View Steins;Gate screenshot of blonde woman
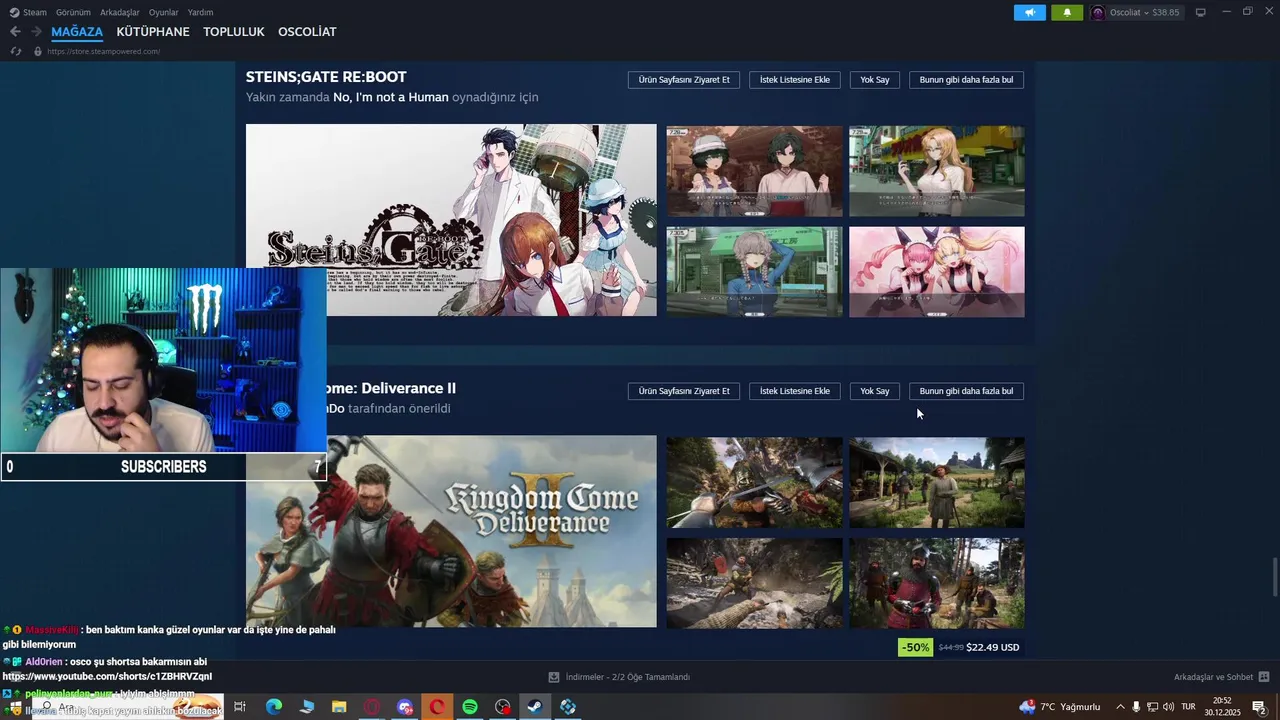The height and width of the screenshot is (720, 1280). point(937,171)
